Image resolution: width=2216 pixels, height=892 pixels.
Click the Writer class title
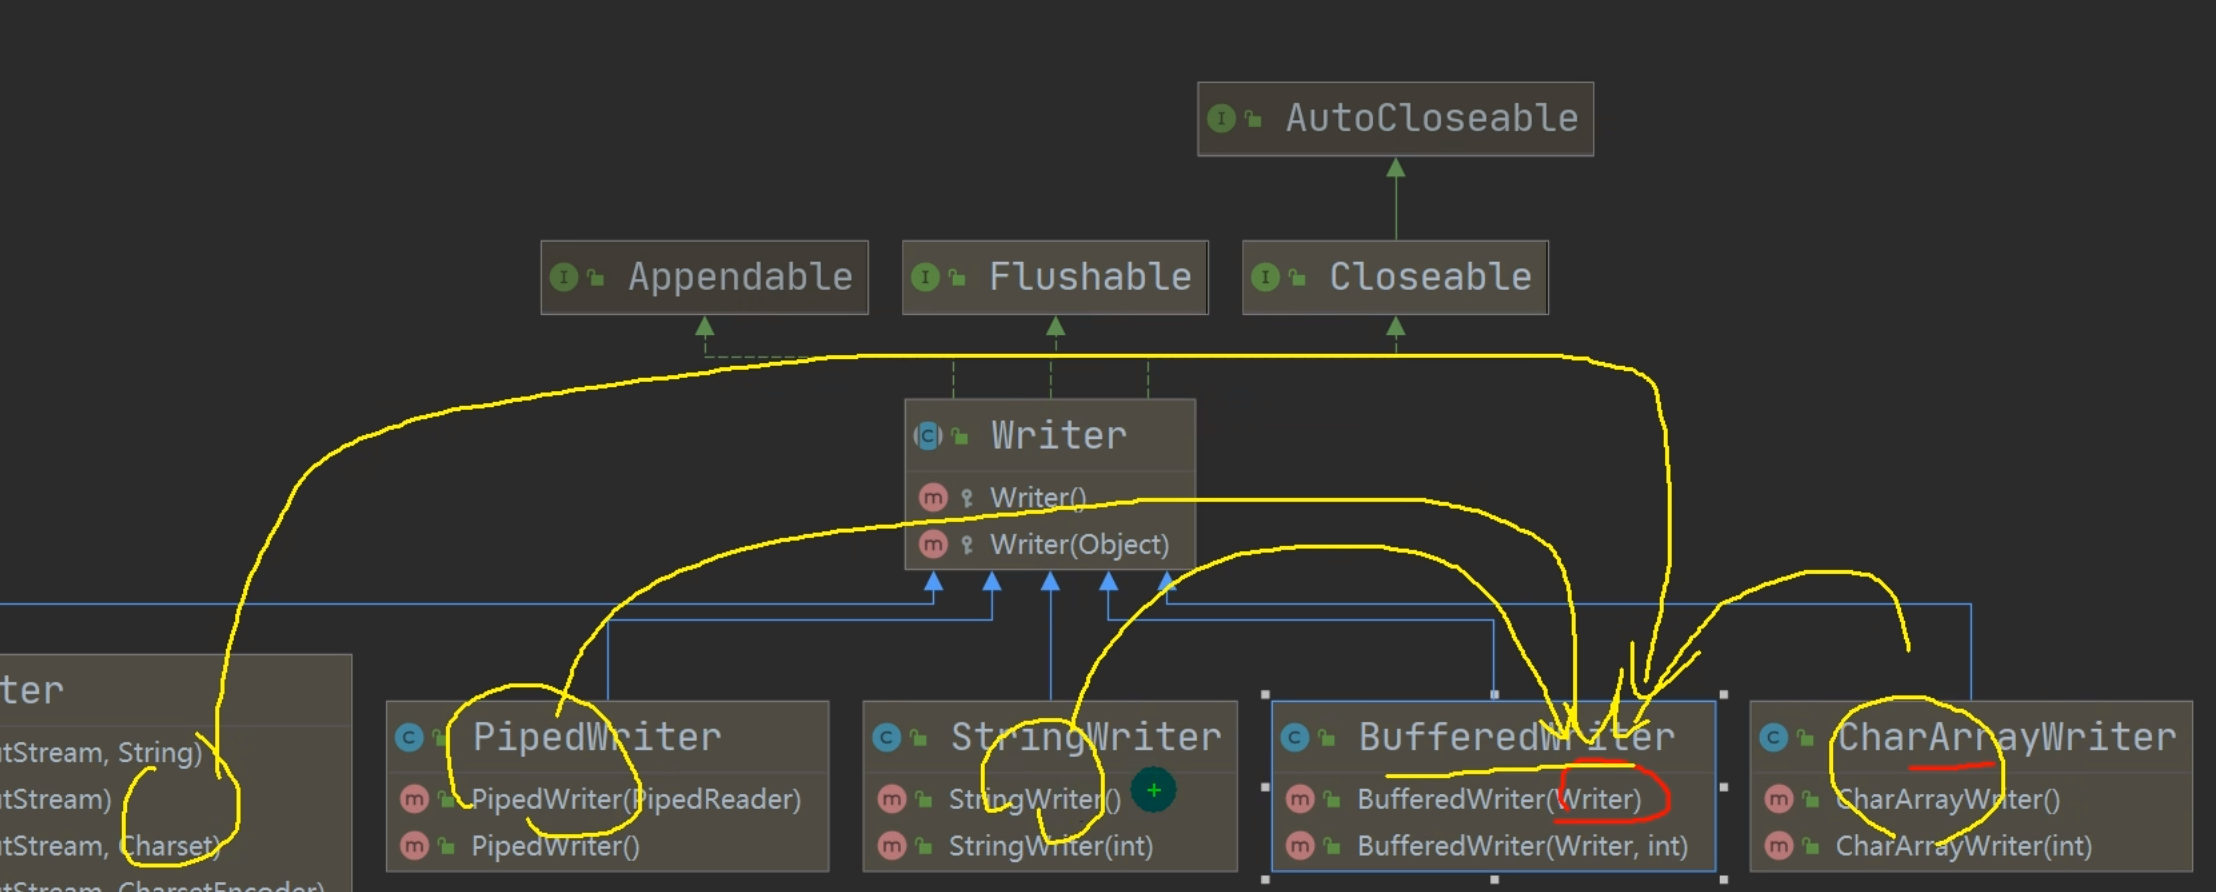click(x=1058, y=436)
